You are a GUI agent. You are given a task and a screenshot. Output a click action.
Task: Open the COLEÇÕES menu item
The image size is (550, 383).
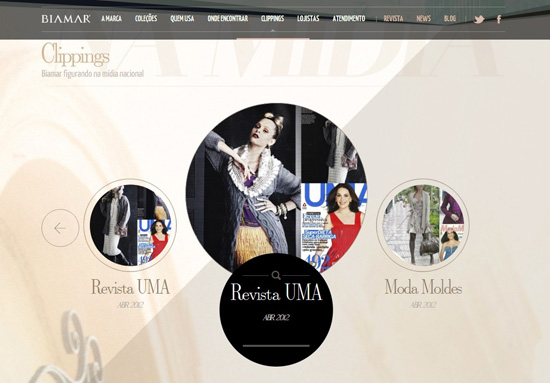146,19
